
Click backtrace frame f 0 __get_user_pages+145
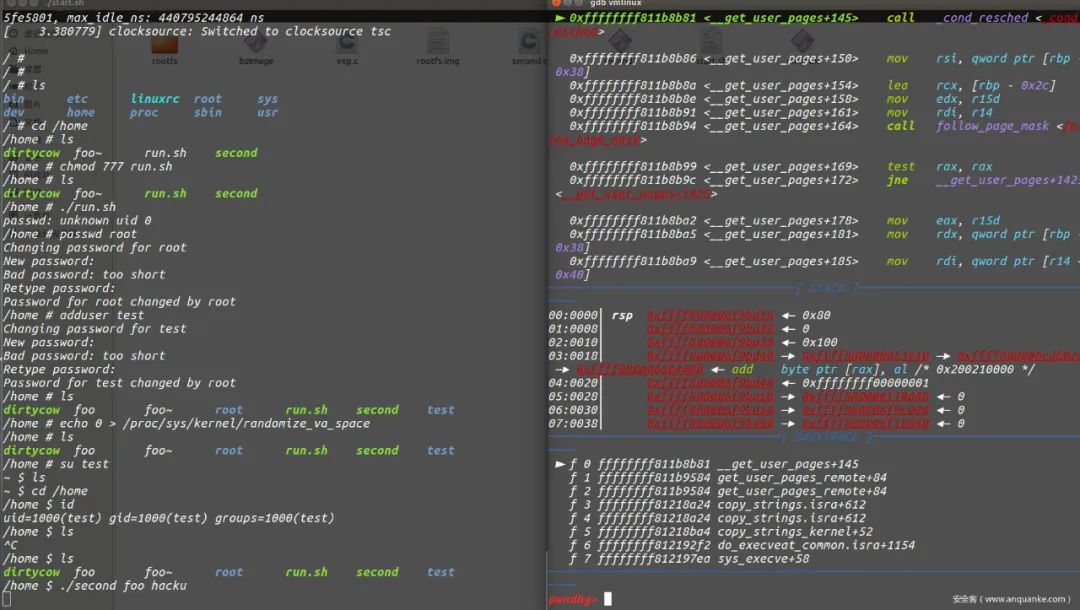pyautogui.click(x=707, y=464)
